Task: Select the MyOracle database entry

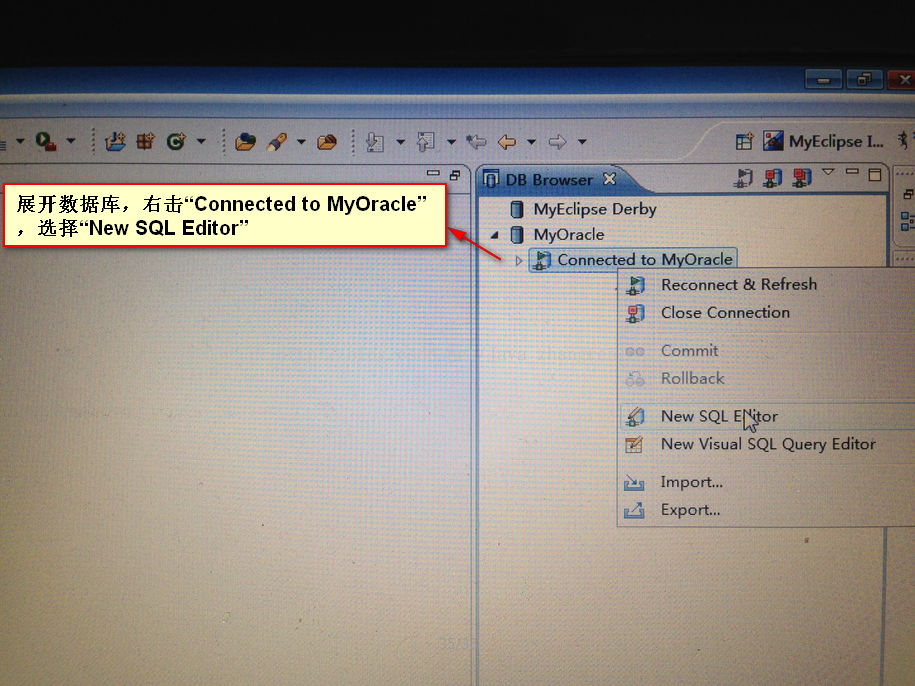Action: [x=568, y=234]
